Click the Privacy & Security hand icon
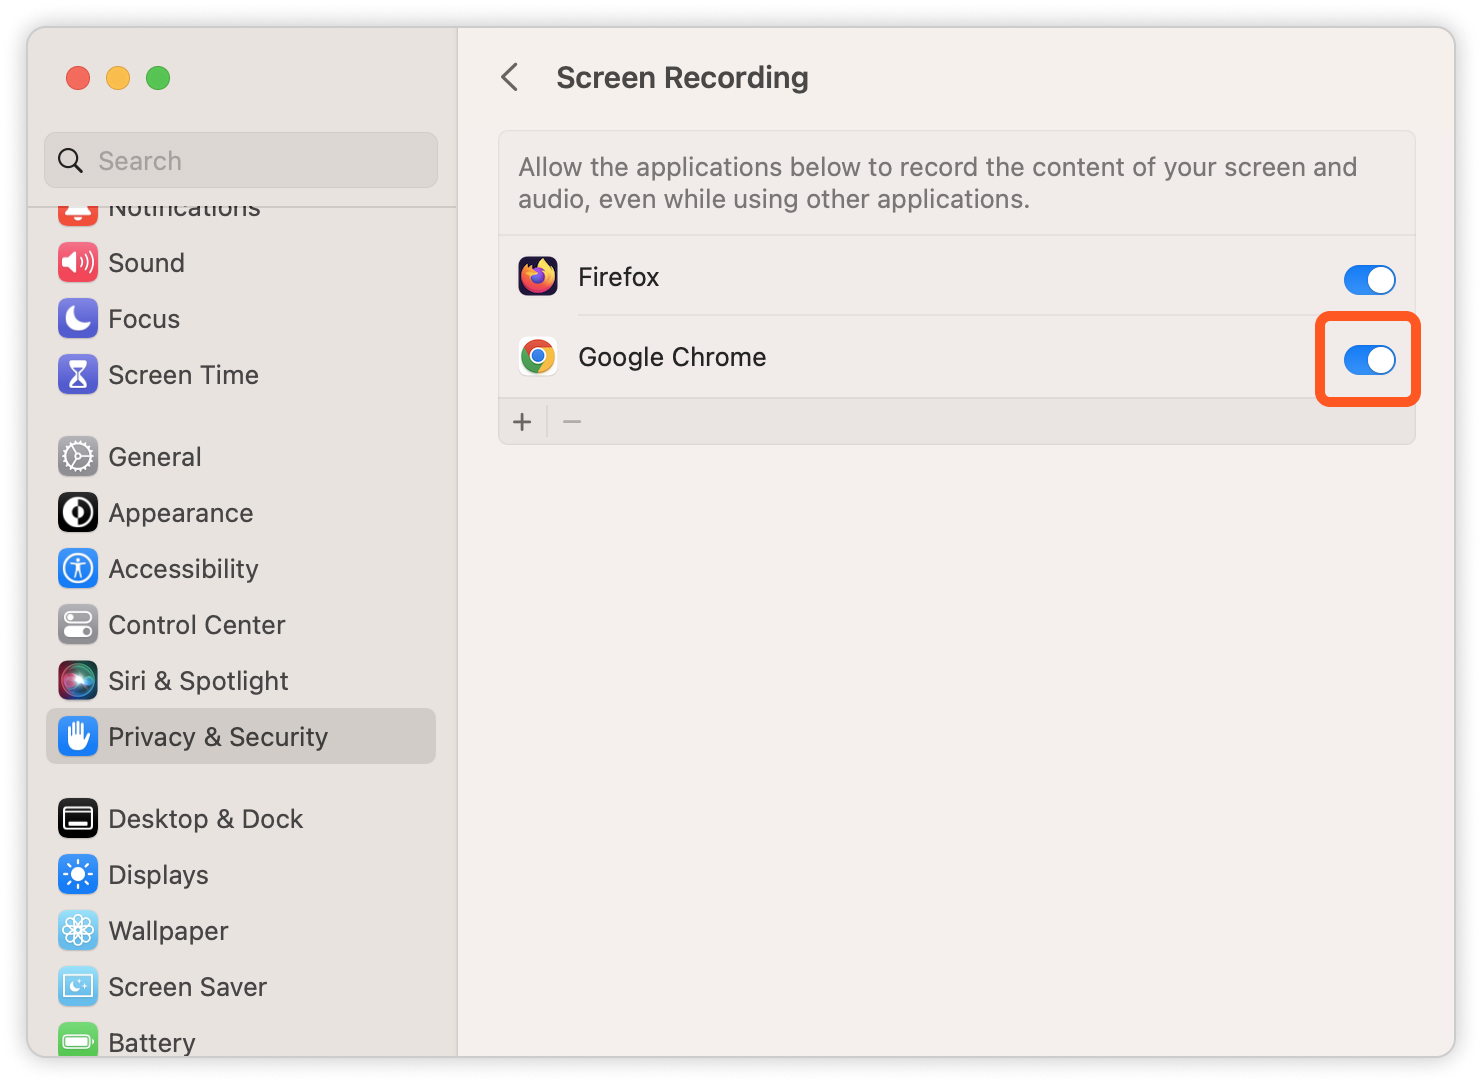Viewport: 1482px width, 1084px height. tap(78, 737)
